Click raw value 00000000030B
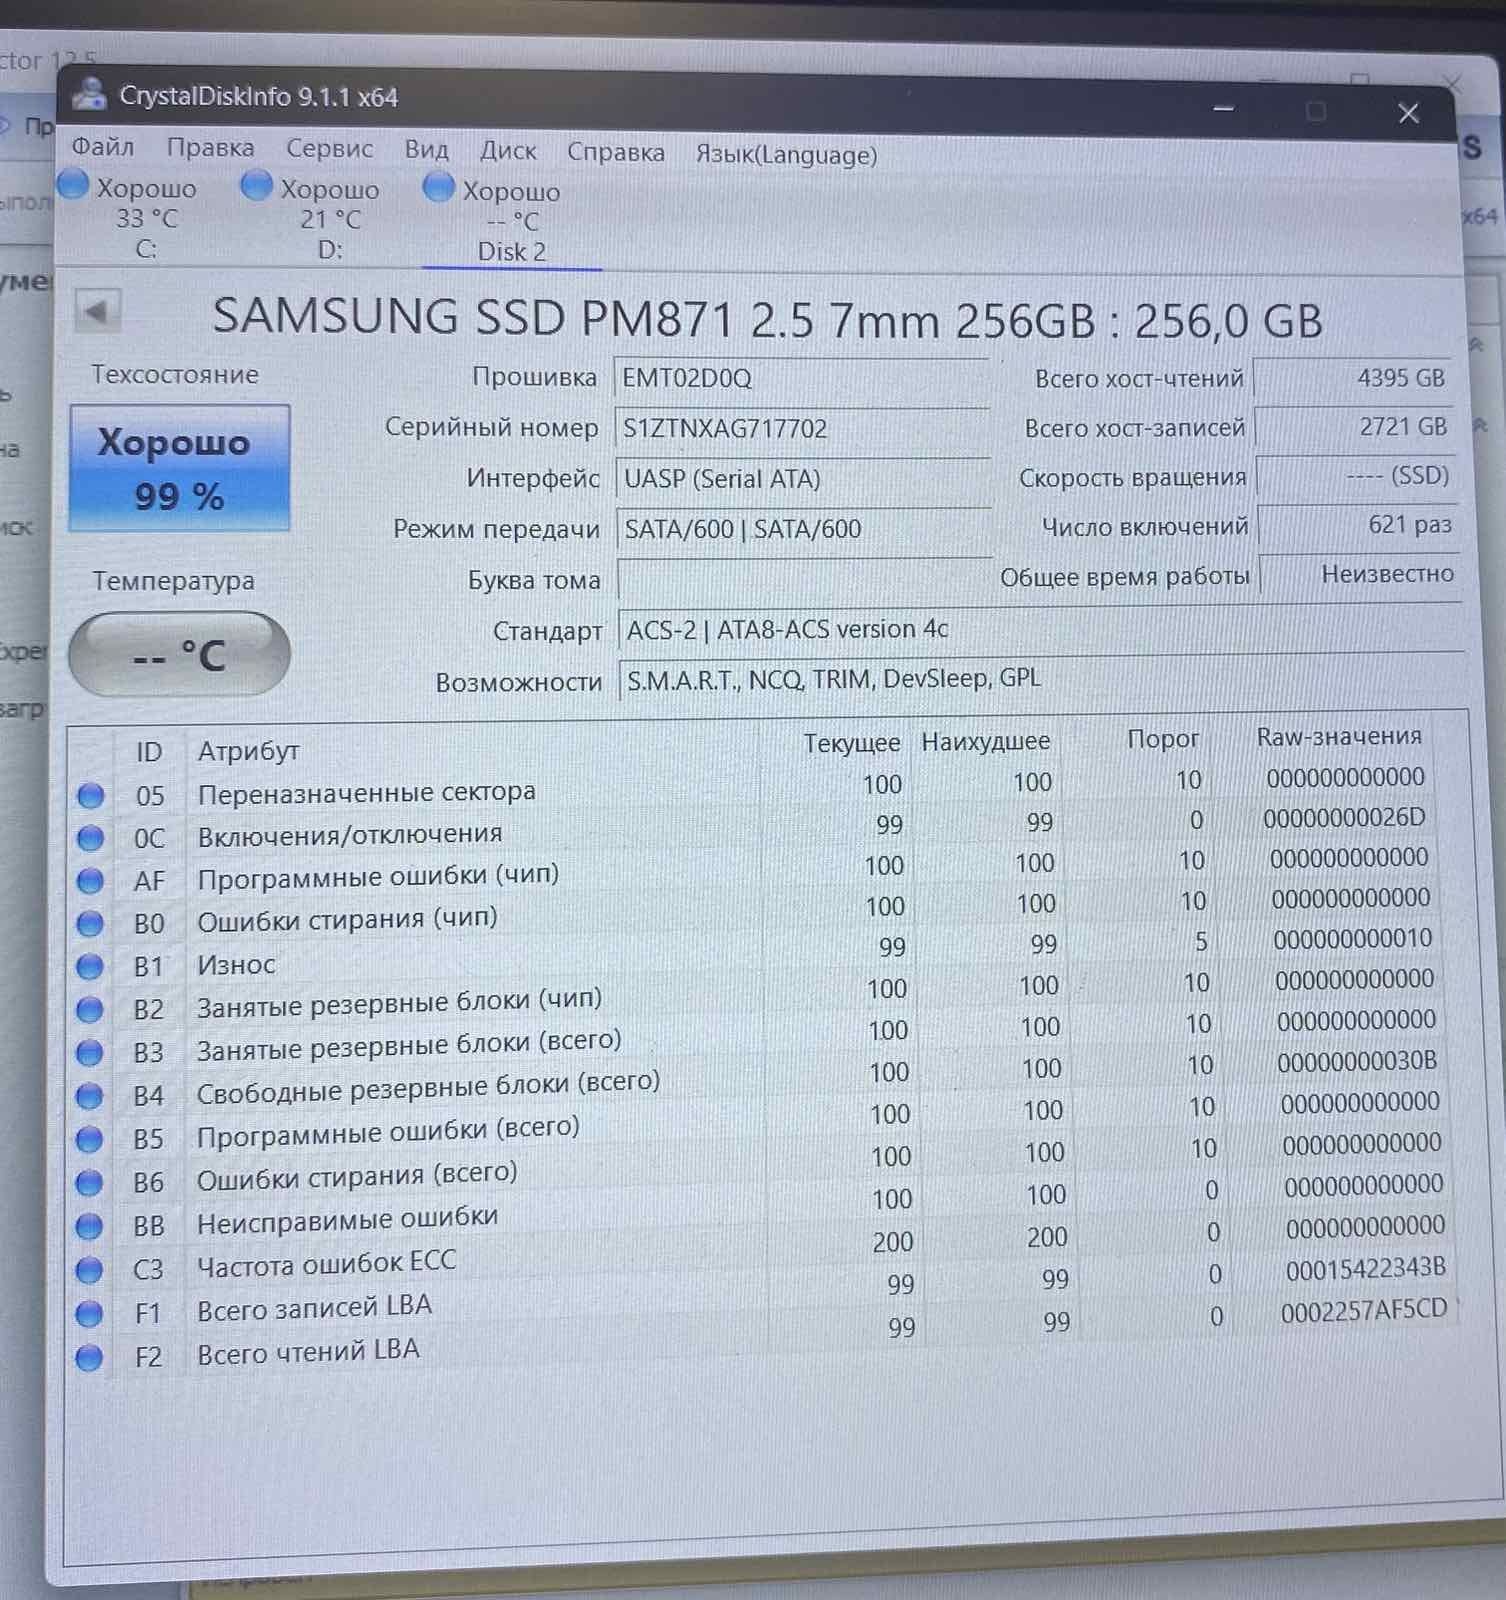Image resolution: width=1506 pixels, height=1600 pixels. pos(1357,1061)
